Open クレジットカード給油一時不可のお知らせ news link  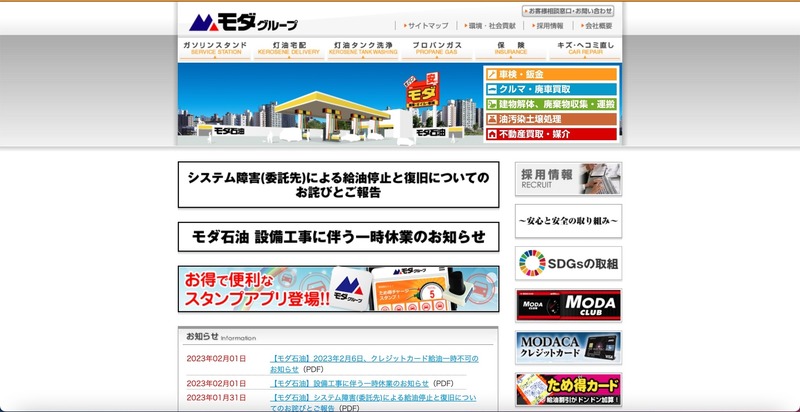click(374, 364)
